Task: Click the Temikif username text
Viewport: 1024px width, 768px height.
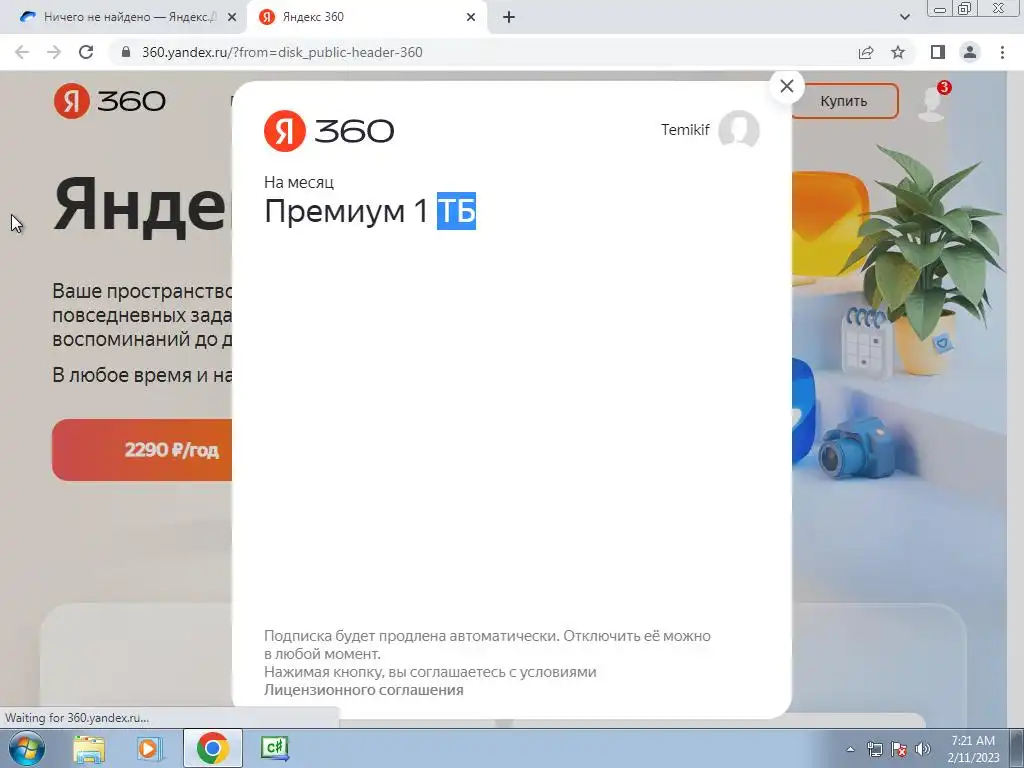Action: click(685, 130)
